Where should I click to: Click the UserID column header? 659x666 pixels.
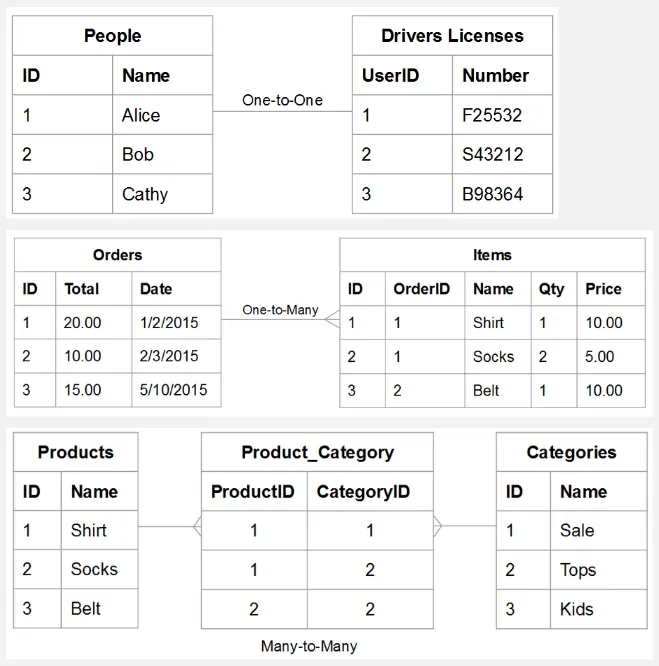(390, 75)
